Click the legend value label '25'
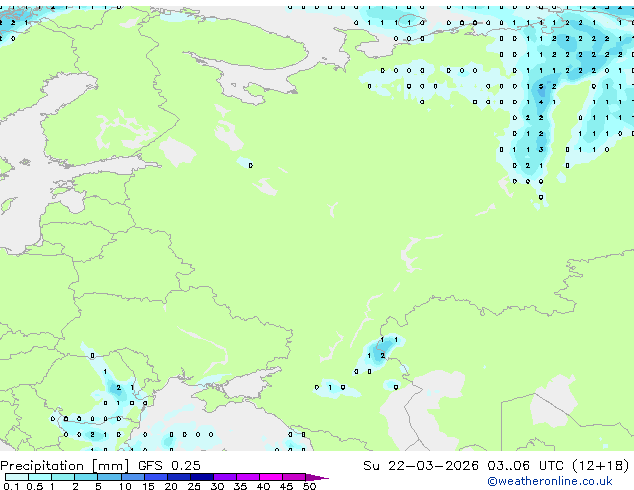The height and width of the screenshot is (490, 634). click(194, 486)
